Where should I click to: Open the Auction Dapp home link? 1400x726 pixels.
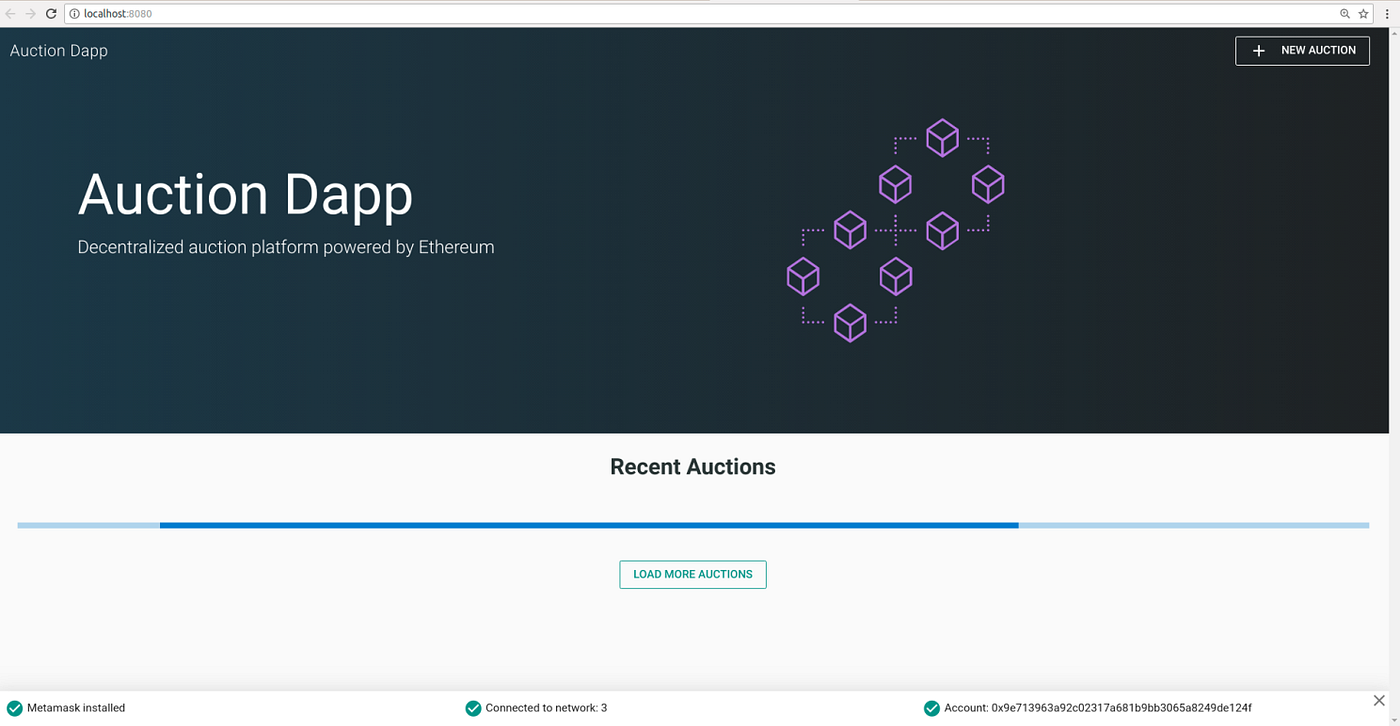[58, 50]
